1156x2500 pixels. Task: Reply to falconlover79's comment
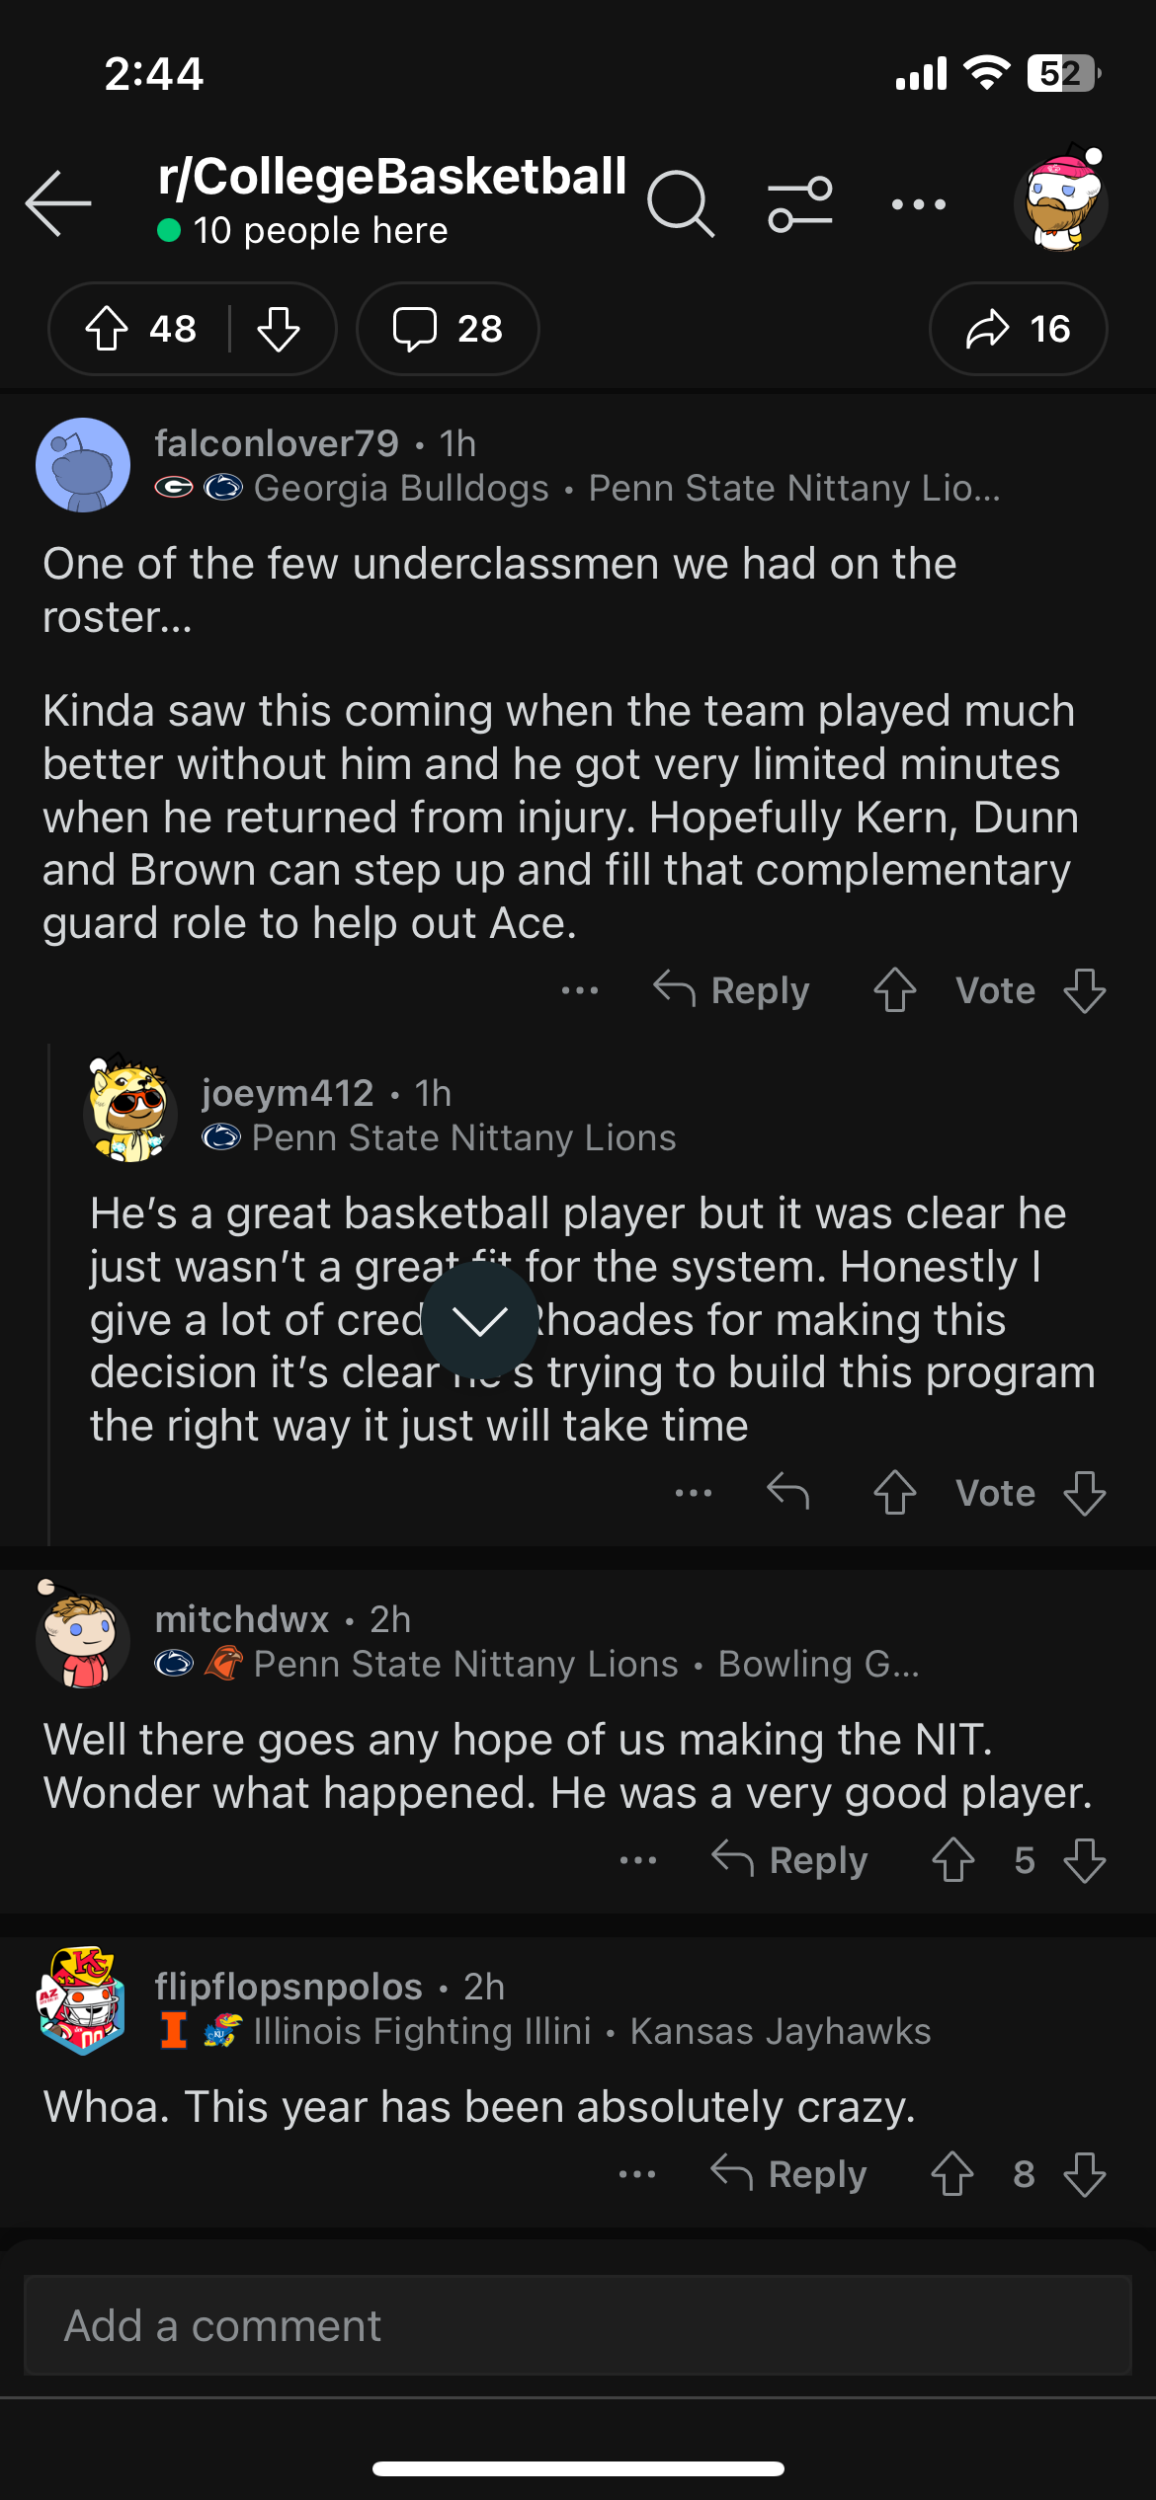pyautogui.click(x=732, y=990)
